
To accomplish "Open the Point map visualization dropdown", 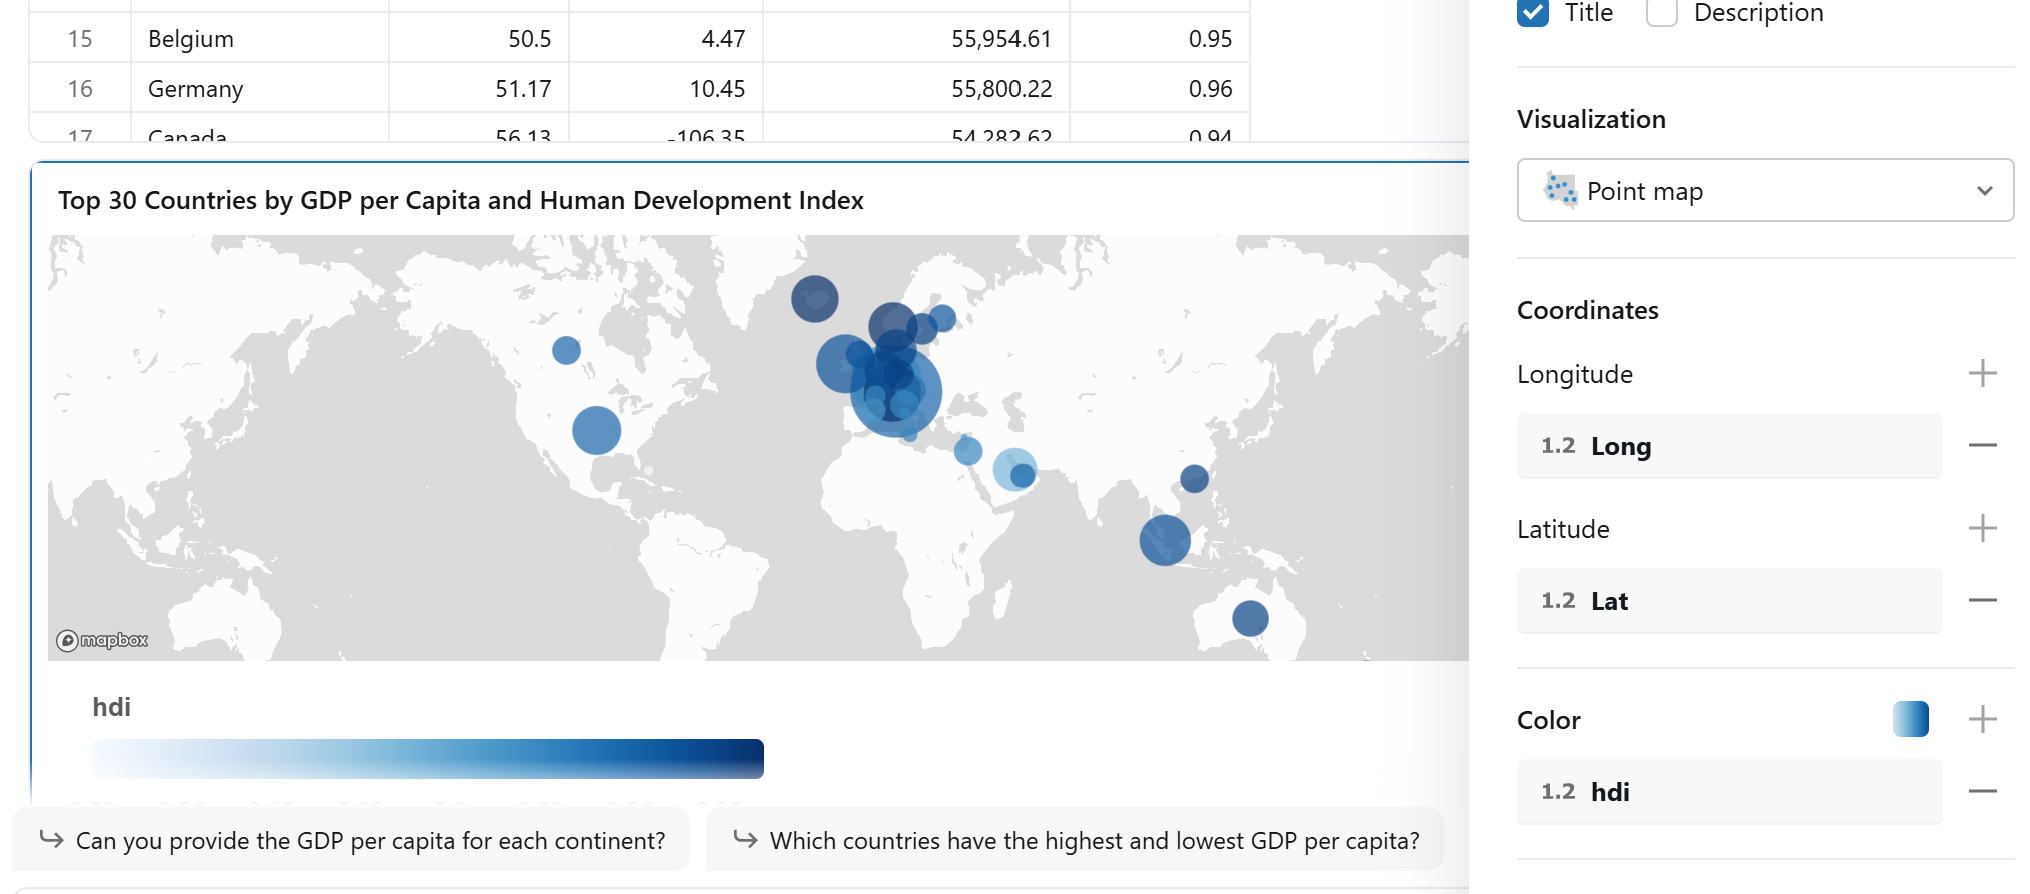I will point(1764,190).
